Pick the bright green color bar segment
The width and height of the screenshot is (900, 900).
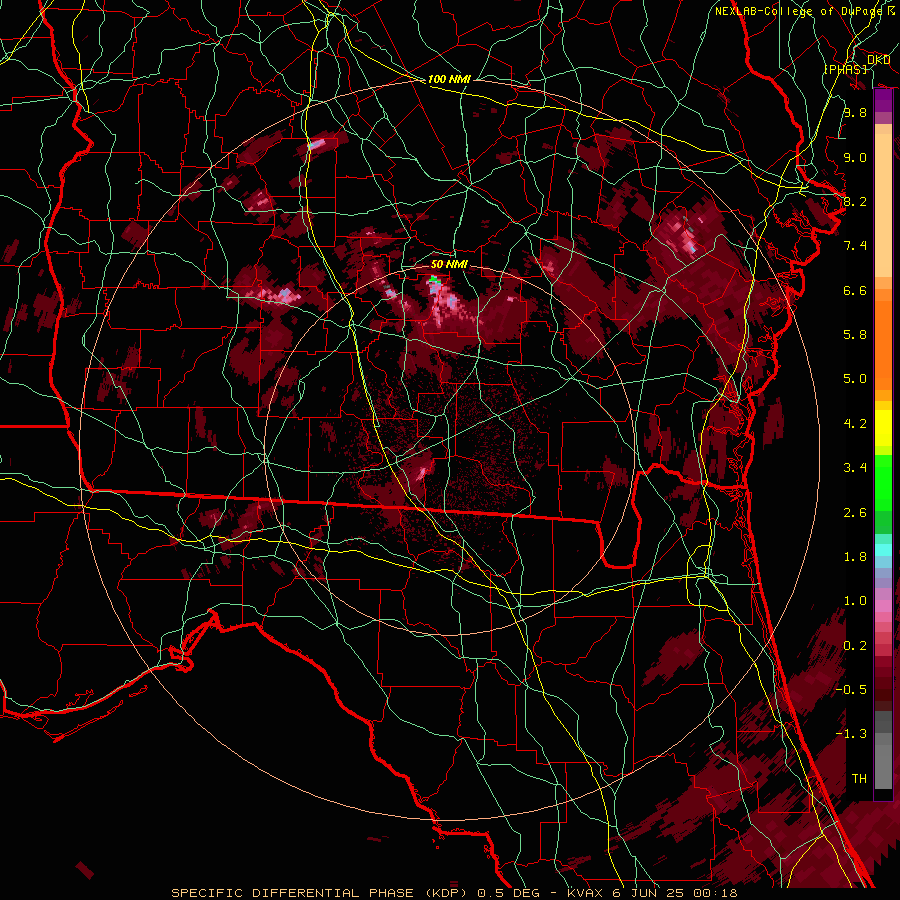pos(883,482)
